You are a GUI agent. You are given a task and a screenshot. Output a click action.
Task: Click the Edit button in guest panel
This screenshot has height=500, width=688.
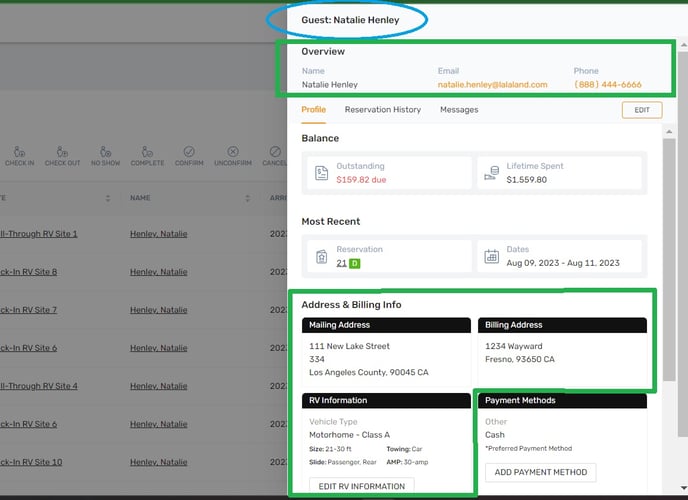pyautogui.click(x=641, y=111)
